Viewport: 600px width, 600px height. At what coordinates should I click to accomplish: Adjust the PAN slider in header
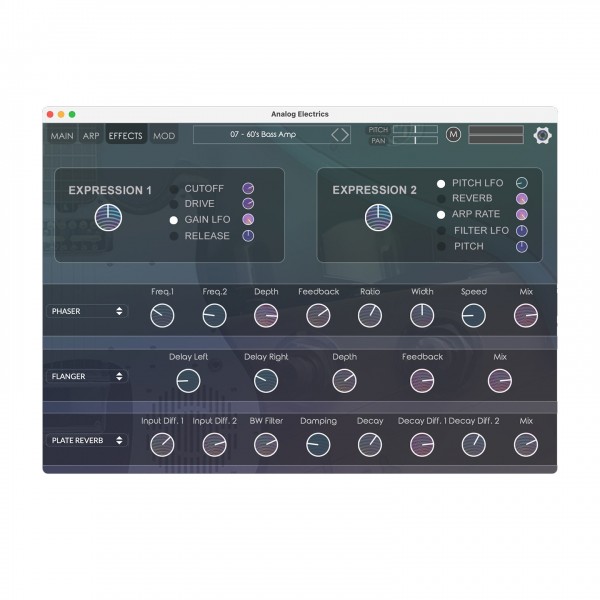pos(415,140)
